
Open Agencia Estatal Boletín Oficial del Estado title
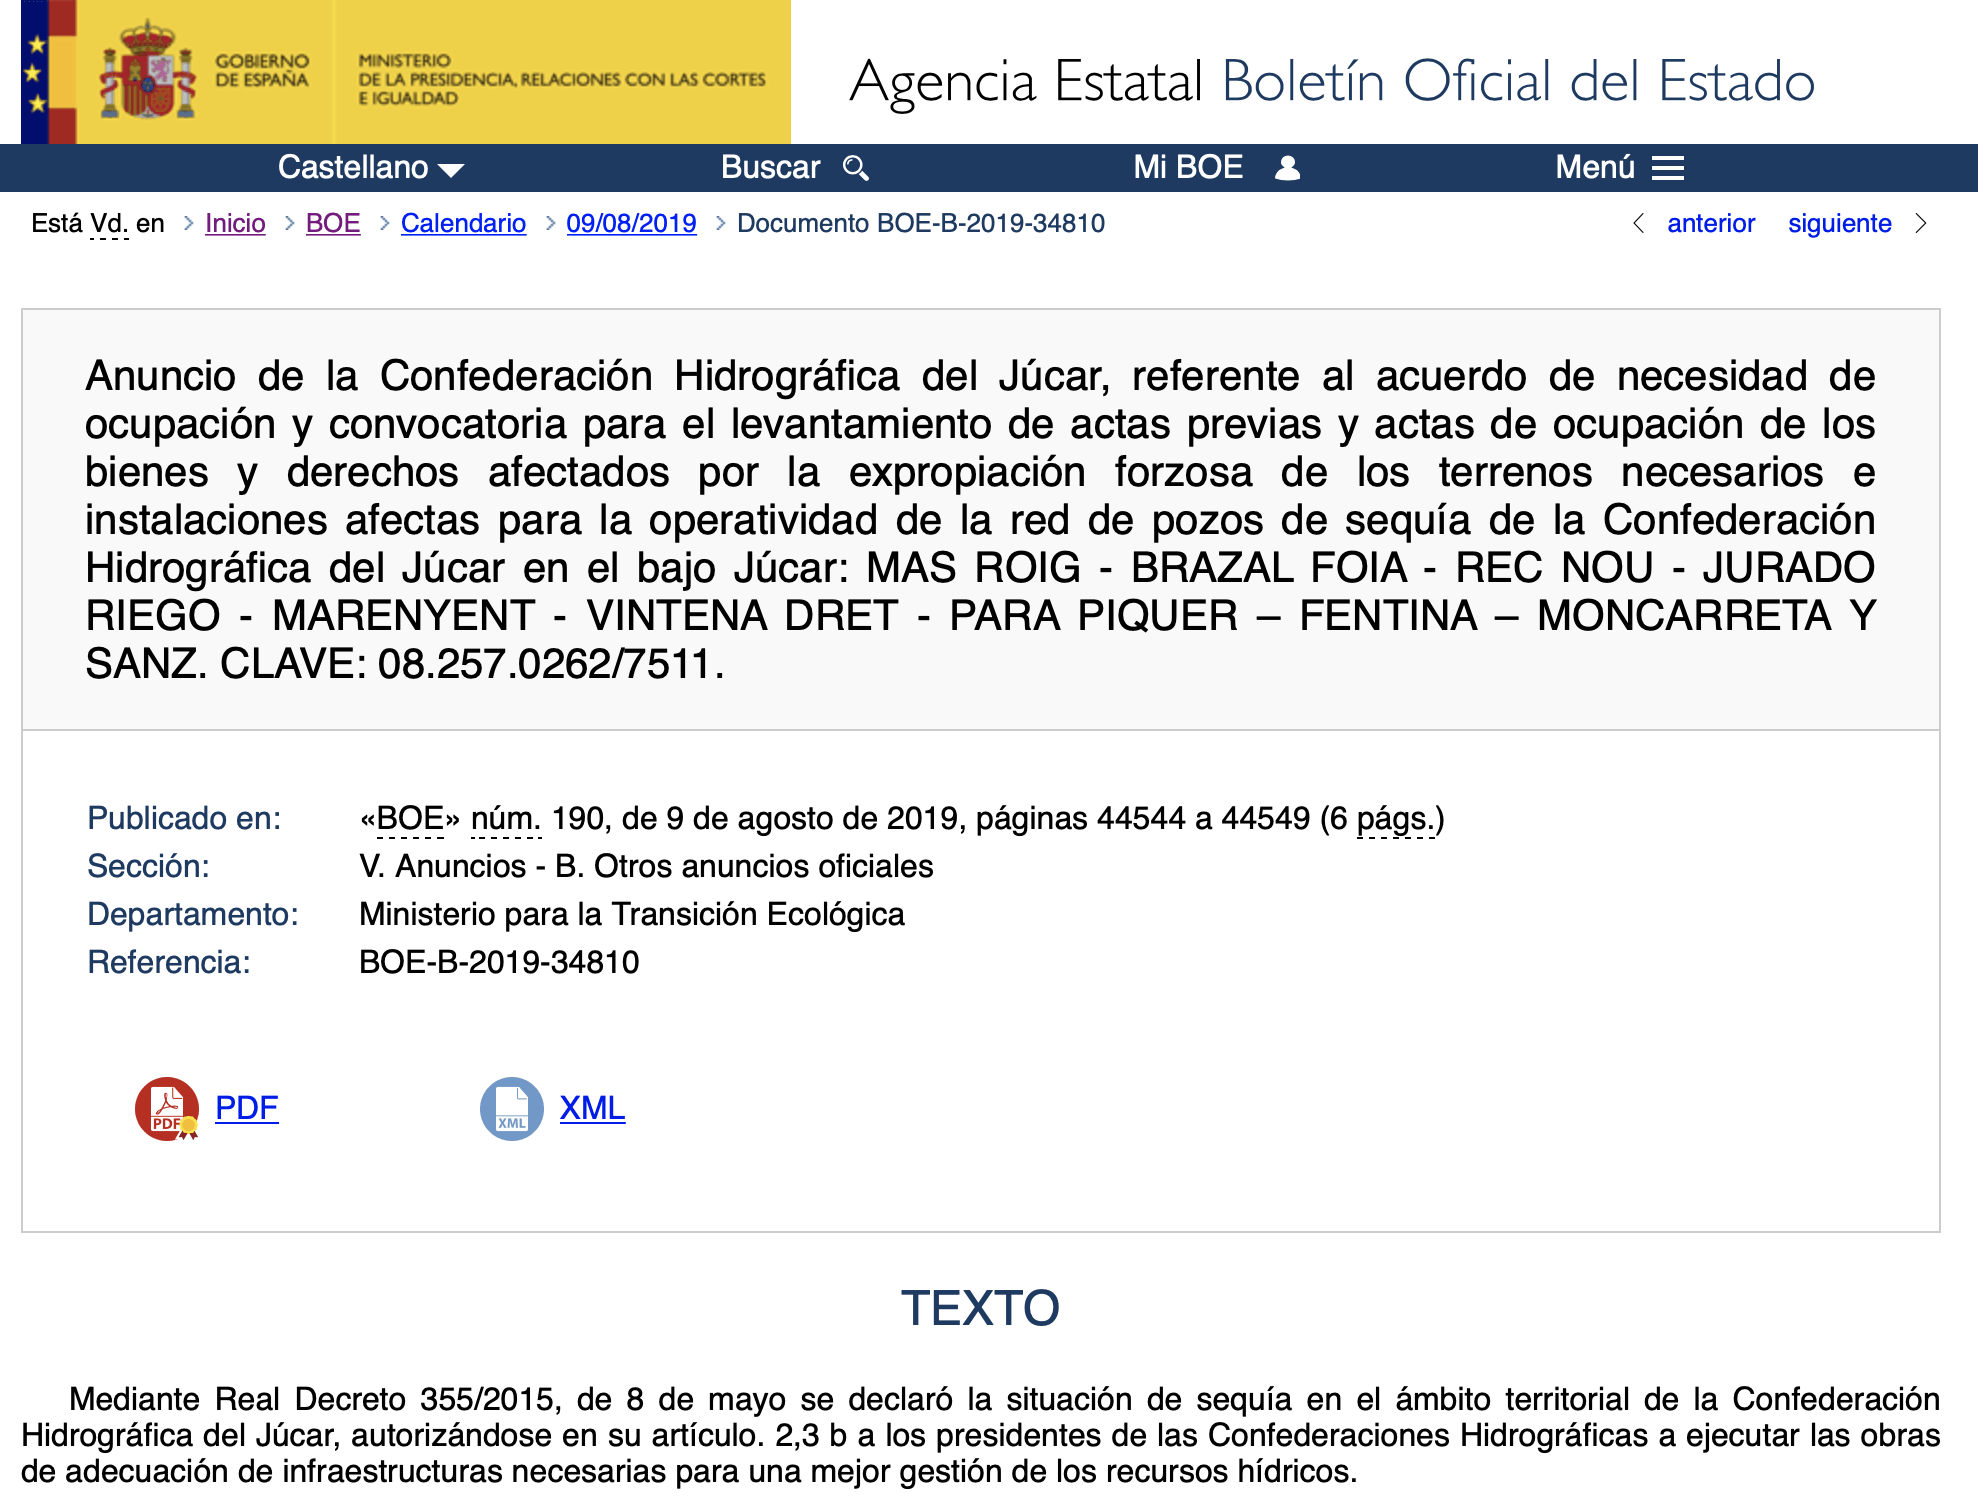pyautogui.click(x=1331, y=81)
